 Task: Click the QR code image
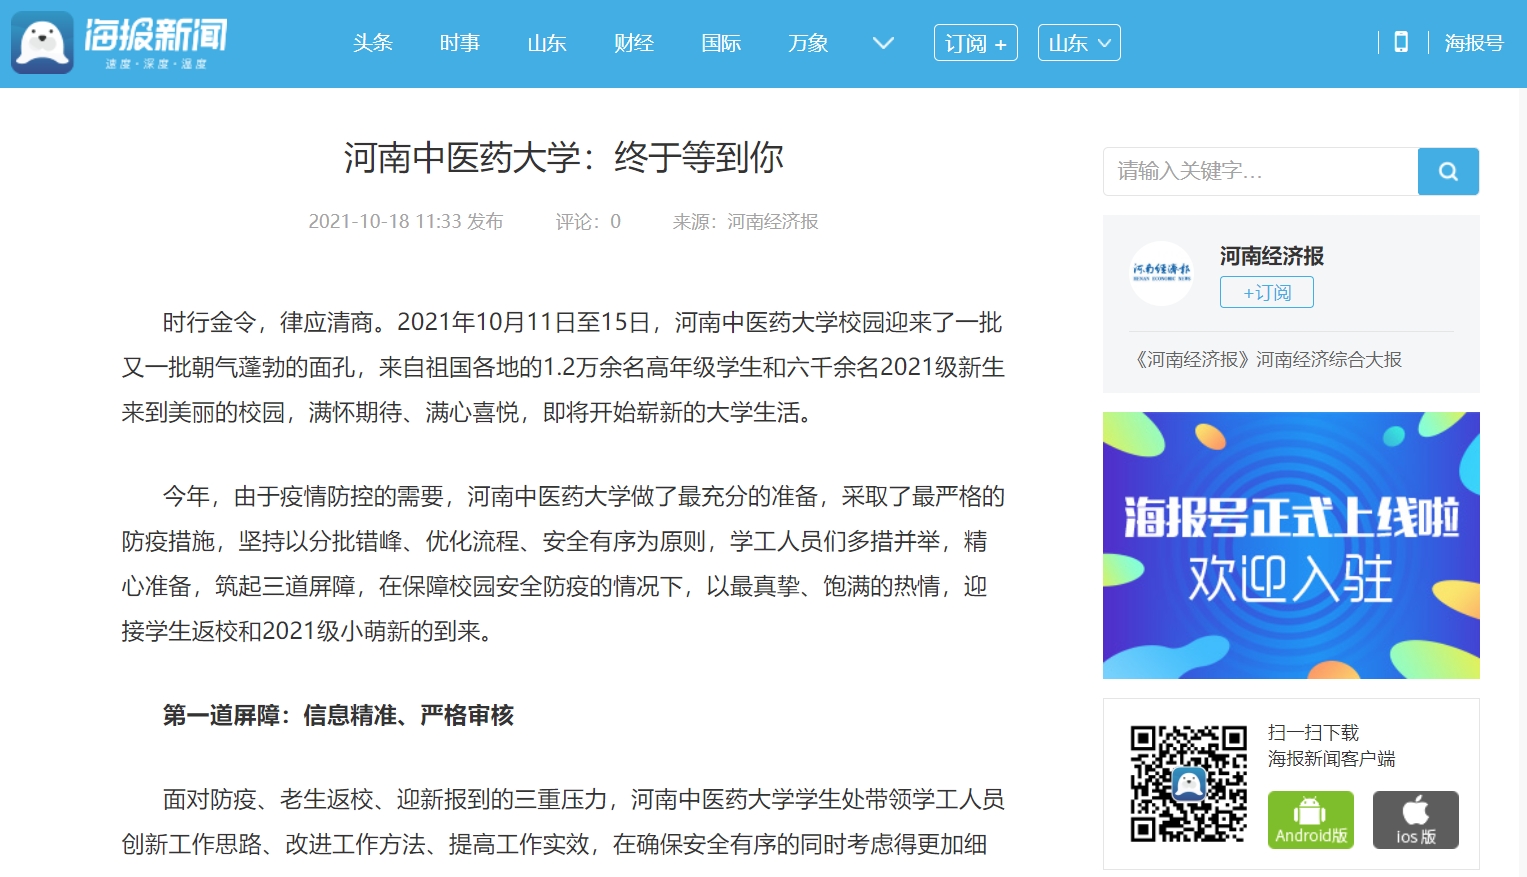point(1188,784)
